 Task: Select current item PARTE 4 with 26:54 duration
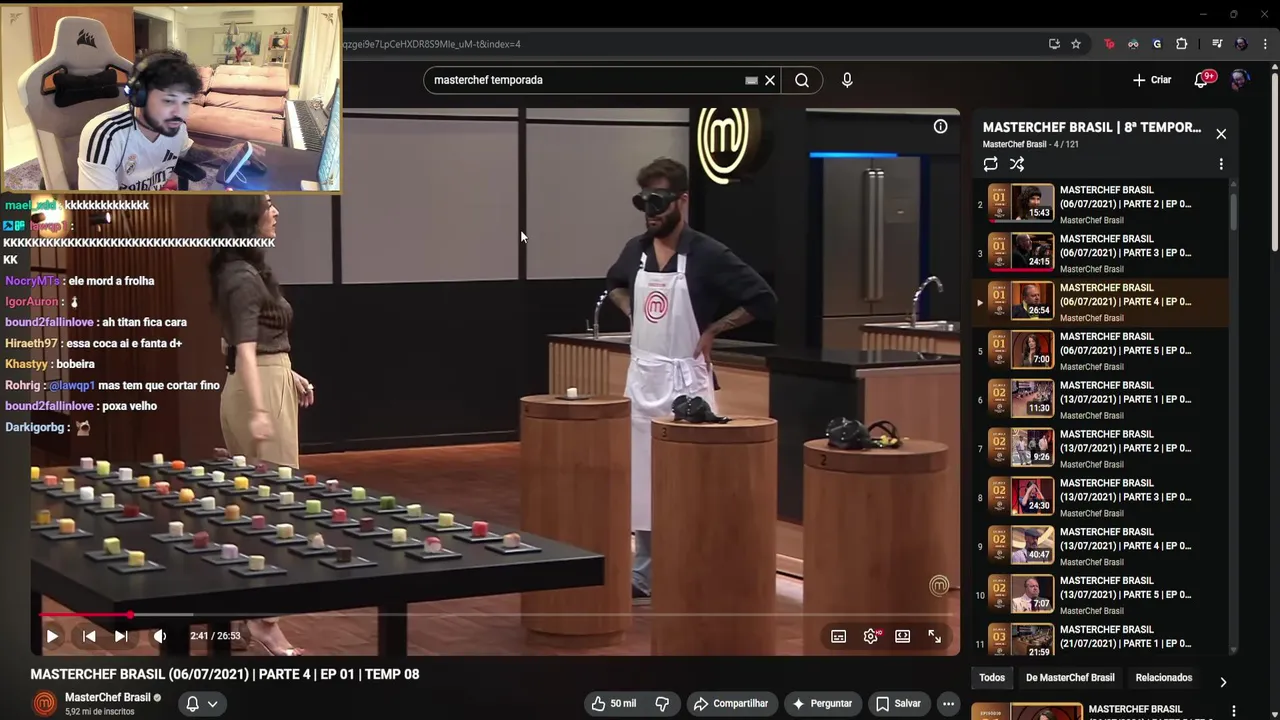pyautogui.click(x=1100, y=302)
